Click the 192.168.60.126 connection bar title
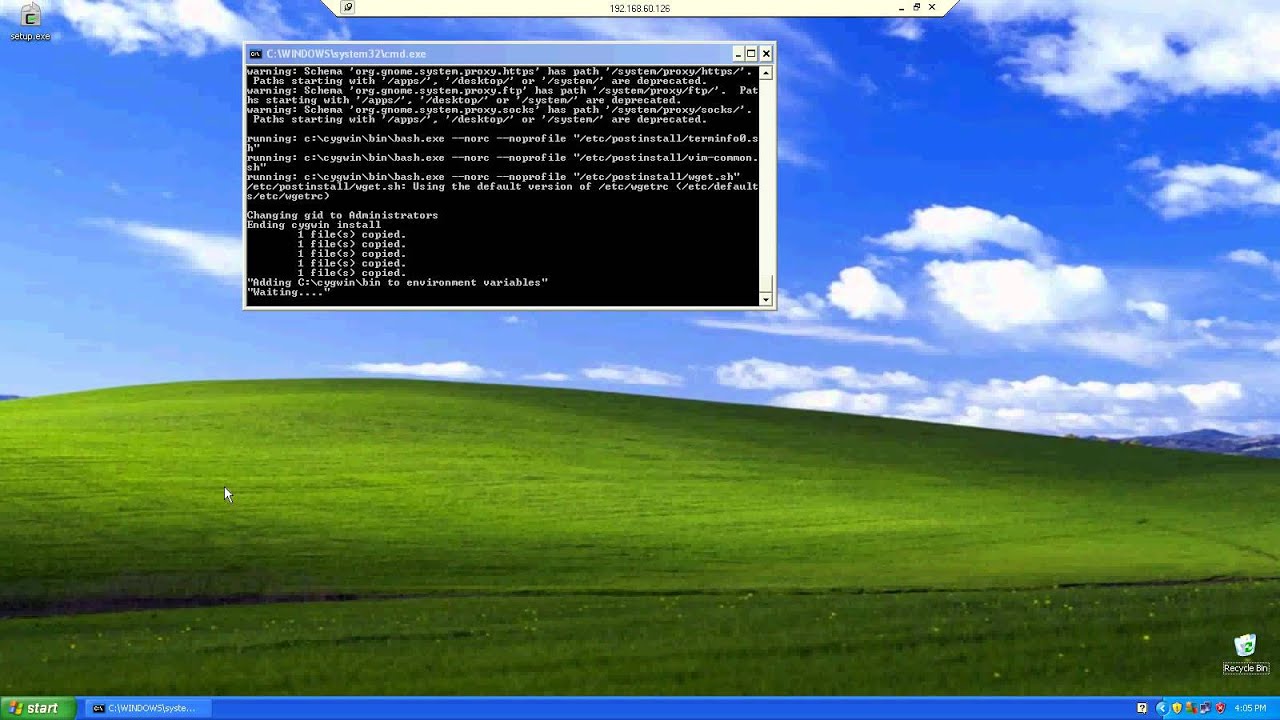The image size is (1280, 720). [640, 9]
